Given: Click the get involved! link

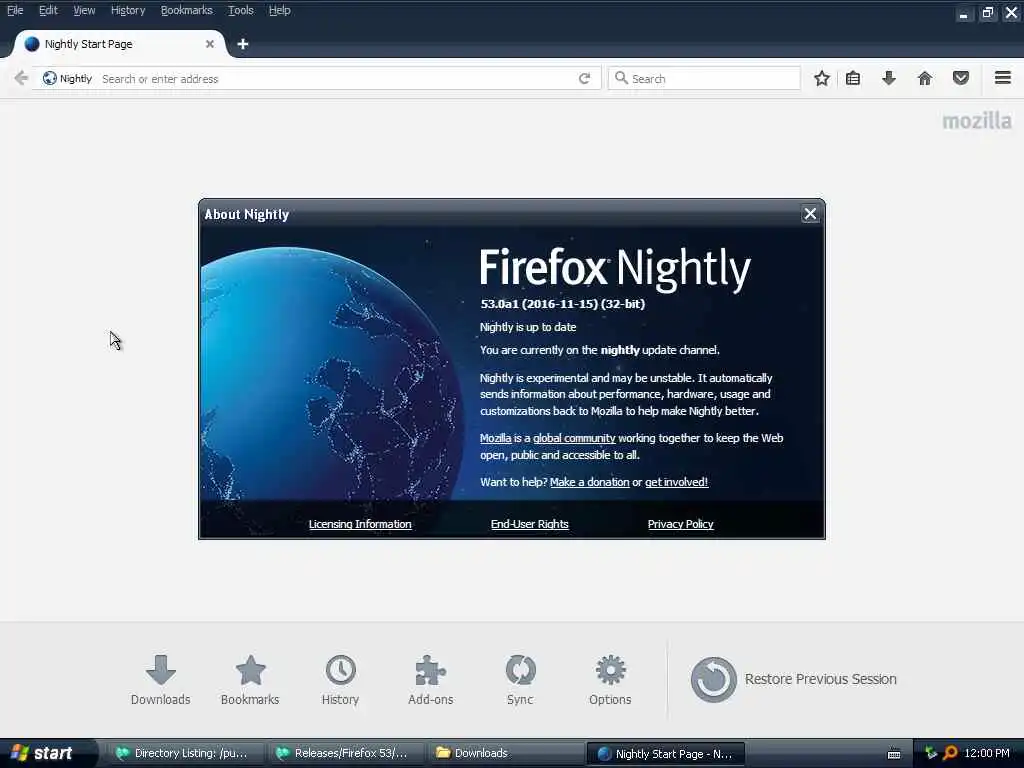Looking at the screenshot, I should pyautogui.click(x=677, y=482).
